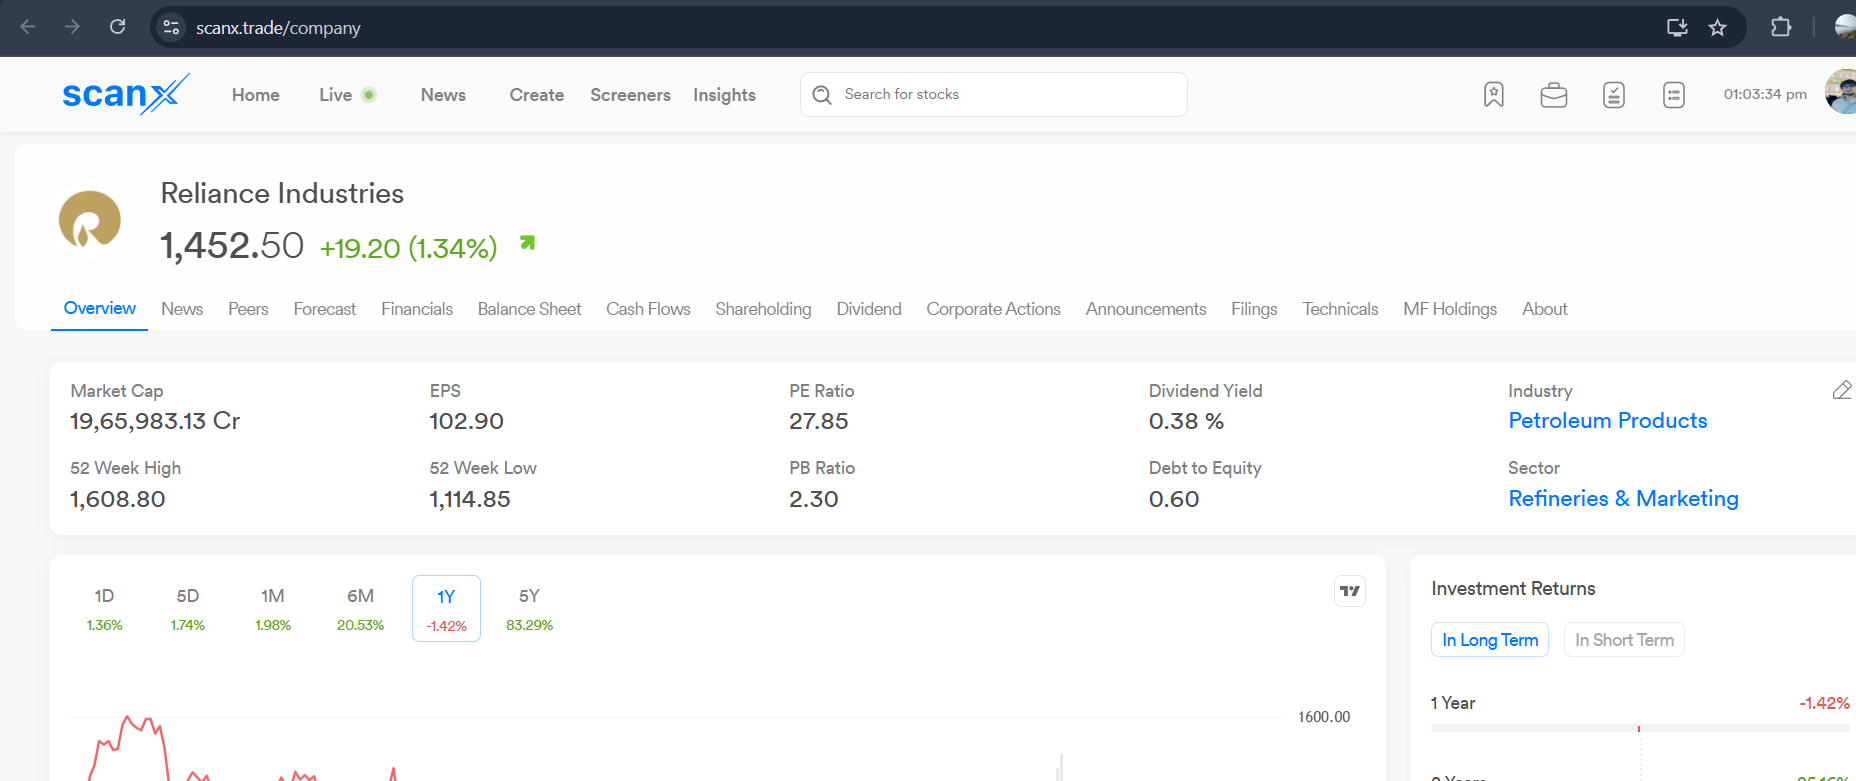Switch to the Cash Flows tab
Viewport: 1856px width, 781px height.
pos(648,309)
